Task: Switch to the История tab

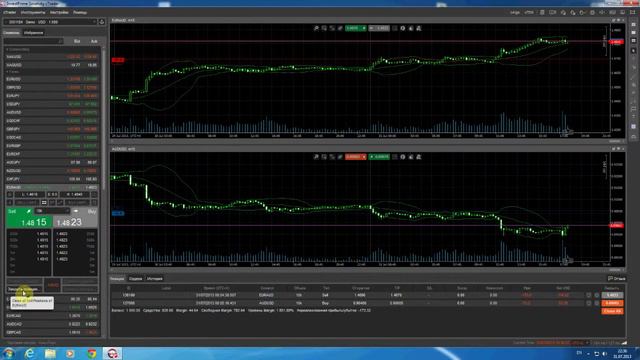Action: point(155,279)
